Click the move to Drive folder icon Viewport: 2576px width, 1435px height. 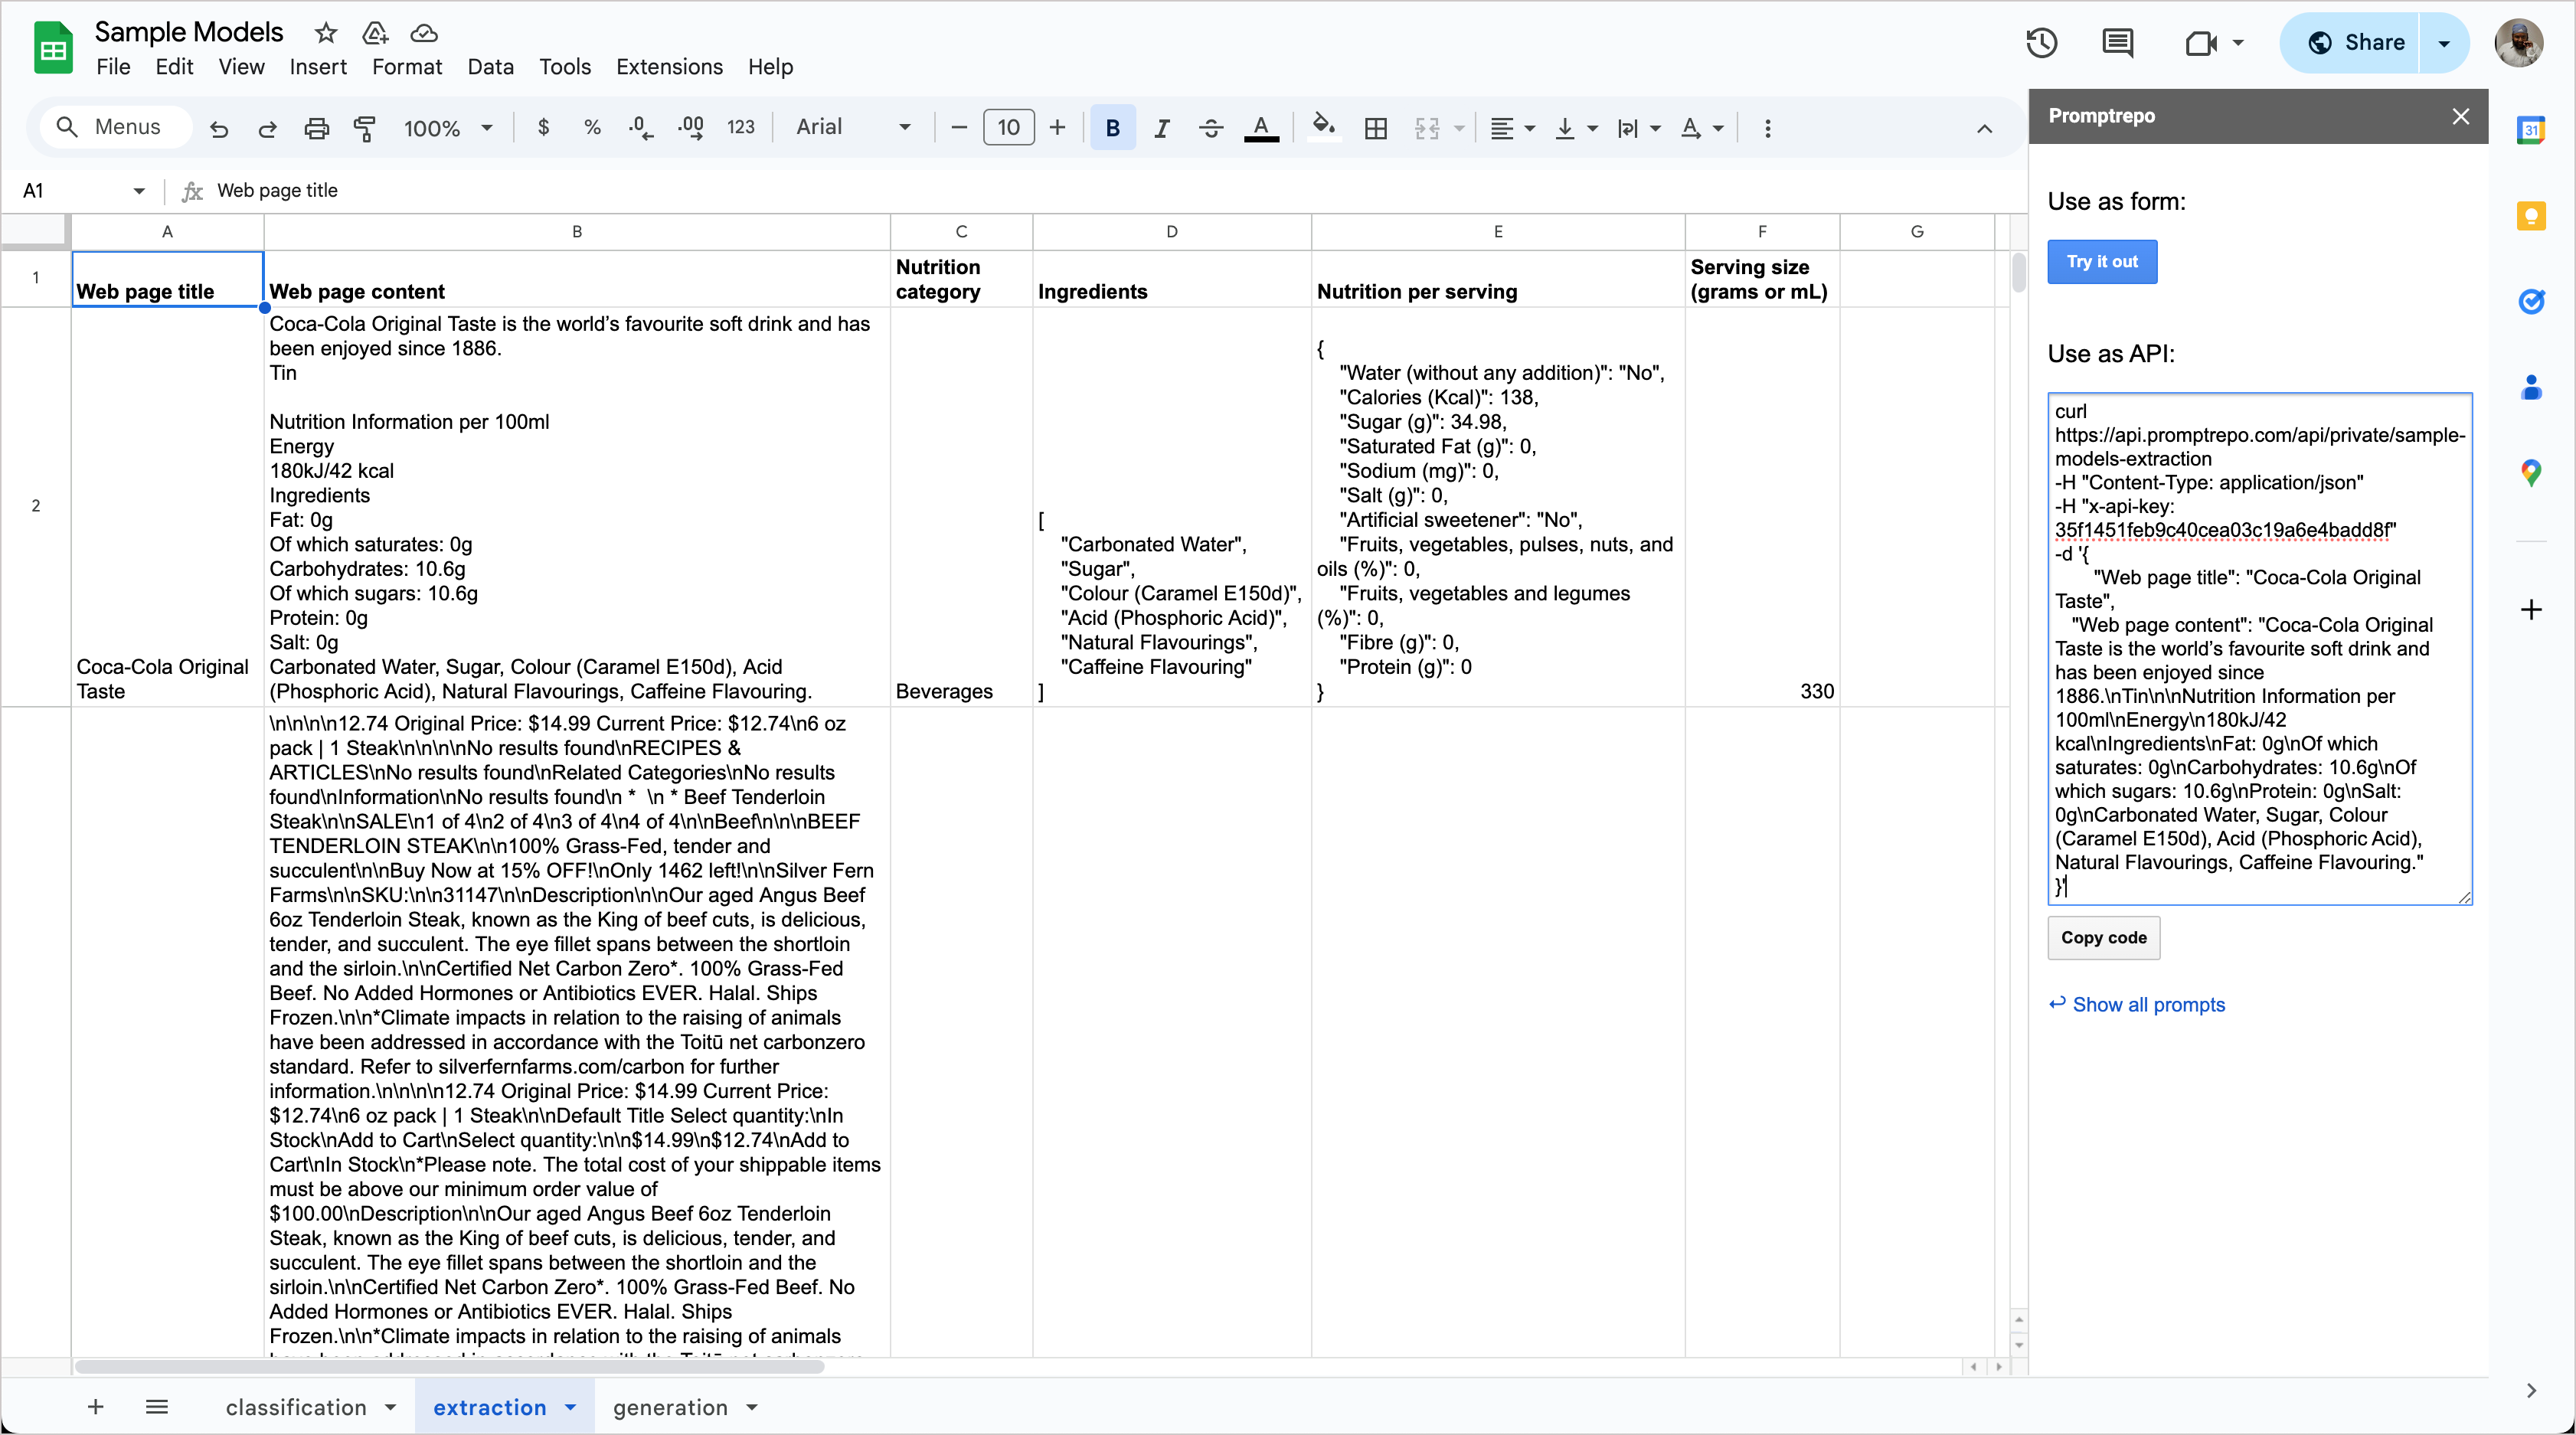pyautogui.click(x=375, y=33)
